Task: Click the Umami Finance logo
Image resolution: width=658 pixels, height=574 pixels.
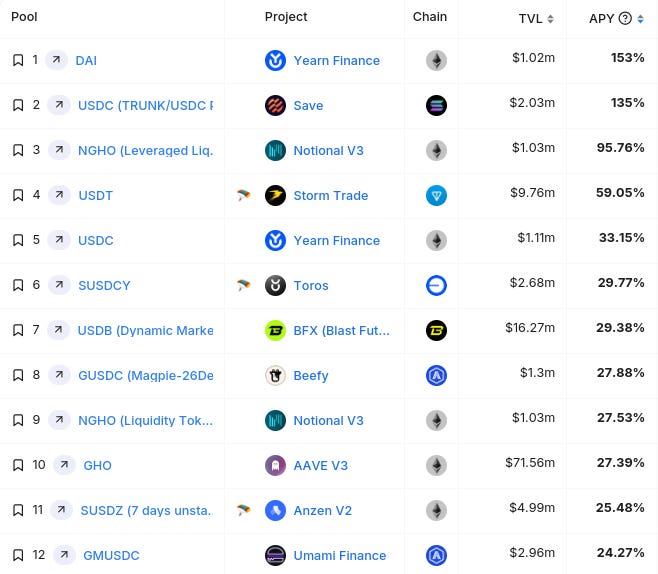Action: (275, 555)
